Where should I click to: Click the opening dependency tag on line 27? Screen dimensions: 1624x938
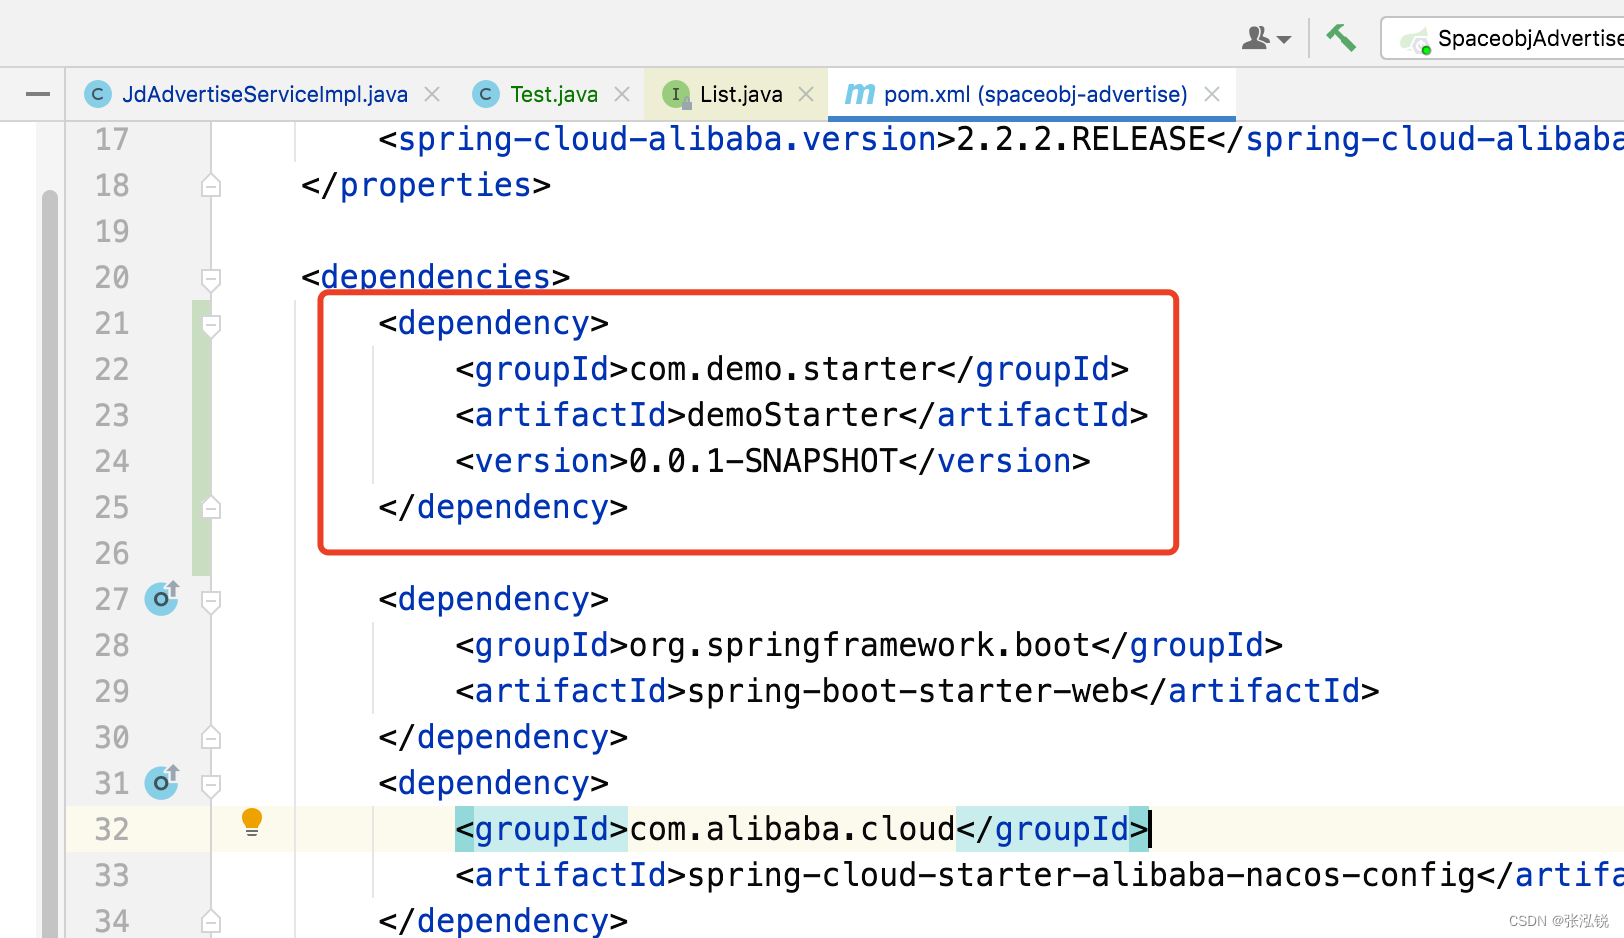(x=493, y=599)
